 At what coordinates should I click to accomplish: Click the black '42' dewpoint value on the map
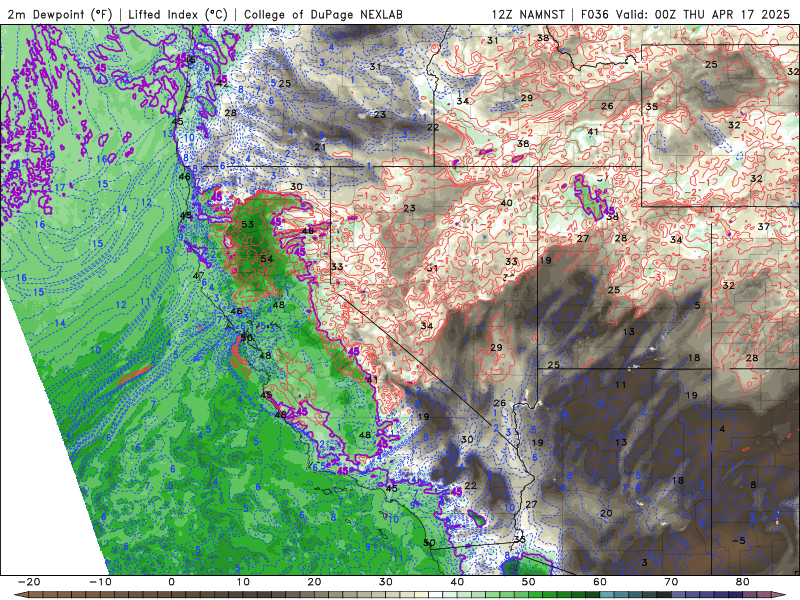[222, 83]
